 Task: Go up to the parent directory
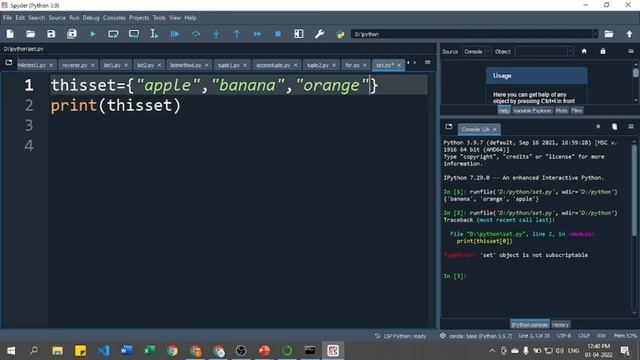click(x=629, y=34)
